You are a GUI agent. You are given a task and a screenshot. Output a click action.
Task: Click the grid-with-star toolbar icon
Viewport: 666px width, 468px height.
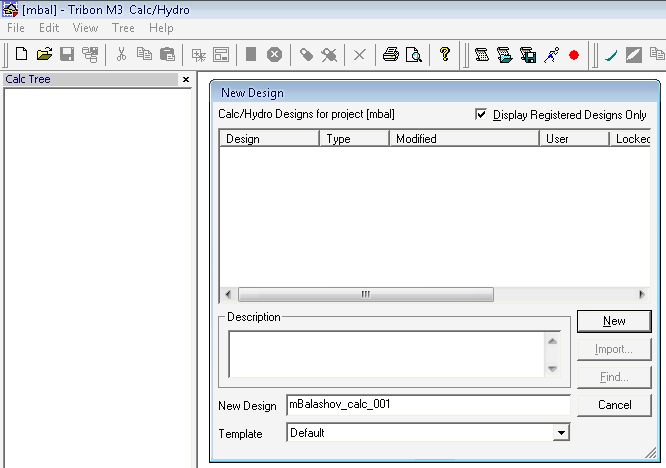tap(198, 55)
